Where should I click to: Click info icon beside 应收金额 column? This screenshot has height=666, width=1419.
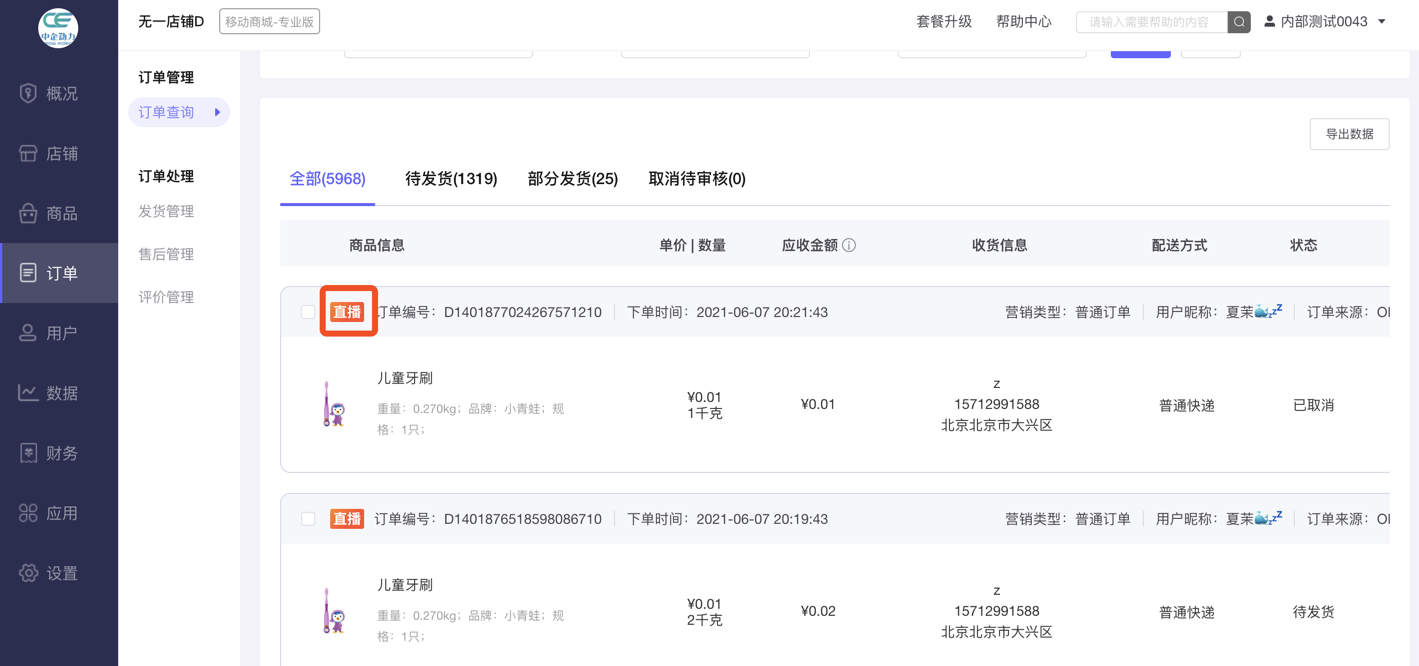click(x=849, y=245)
